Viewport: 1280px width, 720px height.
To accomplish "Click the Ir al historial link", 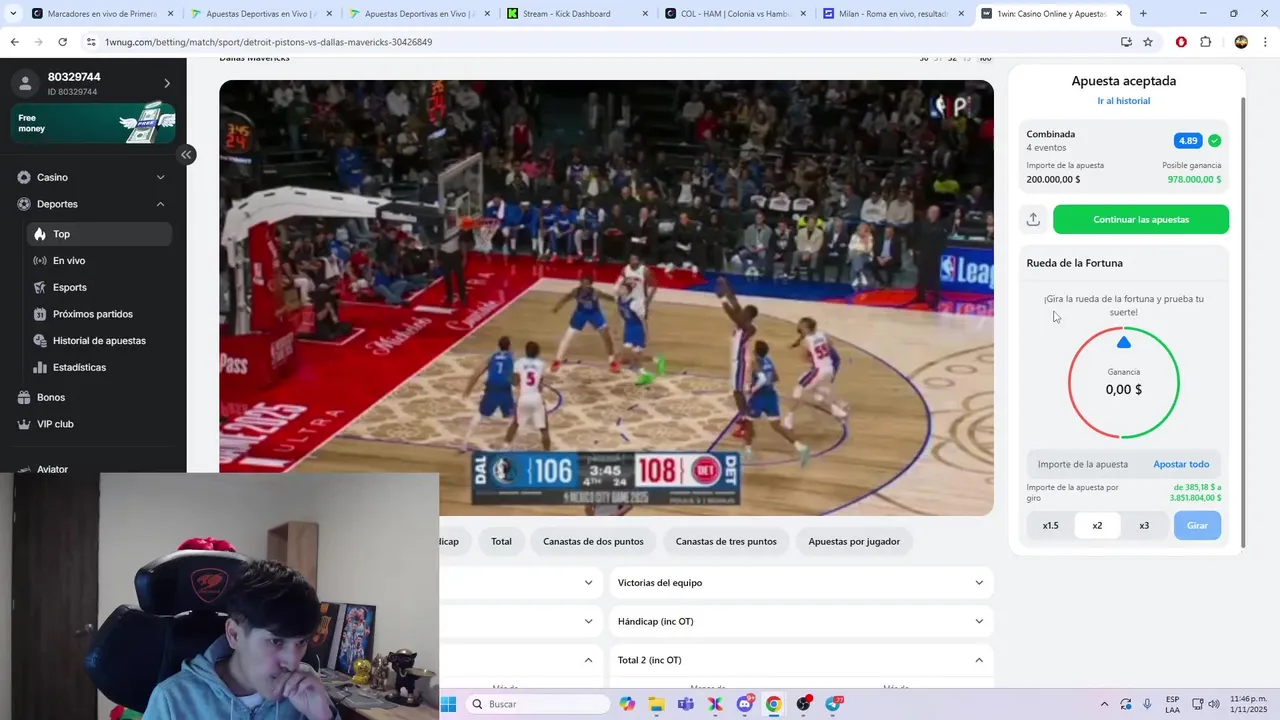I will coord(1124,101).
